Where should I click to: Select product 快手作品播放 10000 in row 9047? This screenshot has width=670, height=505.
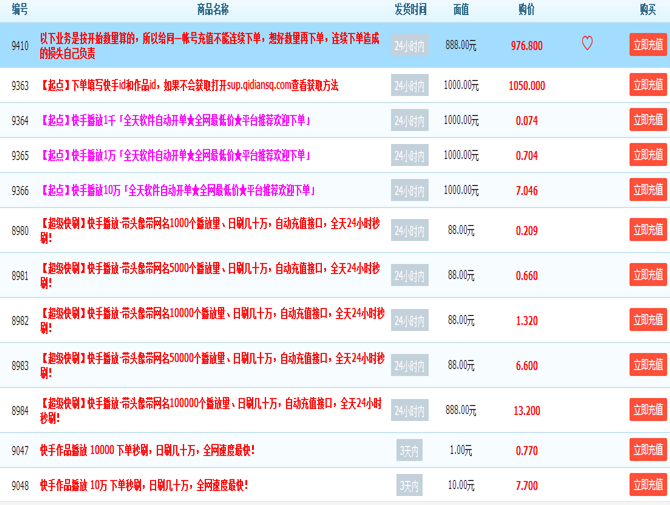144,450
